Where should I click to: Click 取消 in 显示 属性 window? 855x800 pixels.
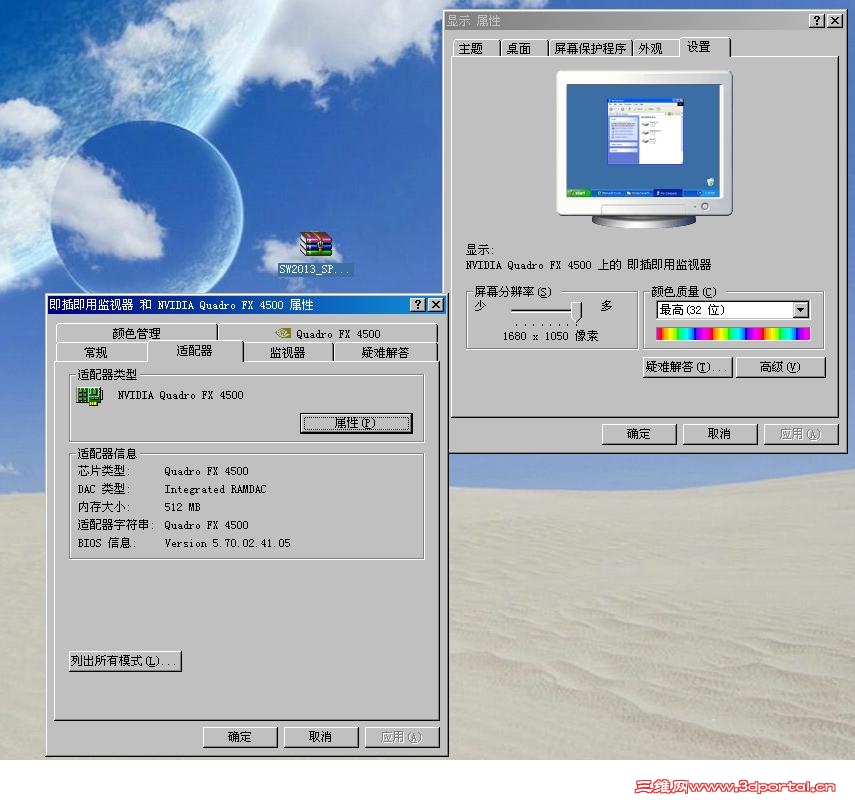[720, 434]
